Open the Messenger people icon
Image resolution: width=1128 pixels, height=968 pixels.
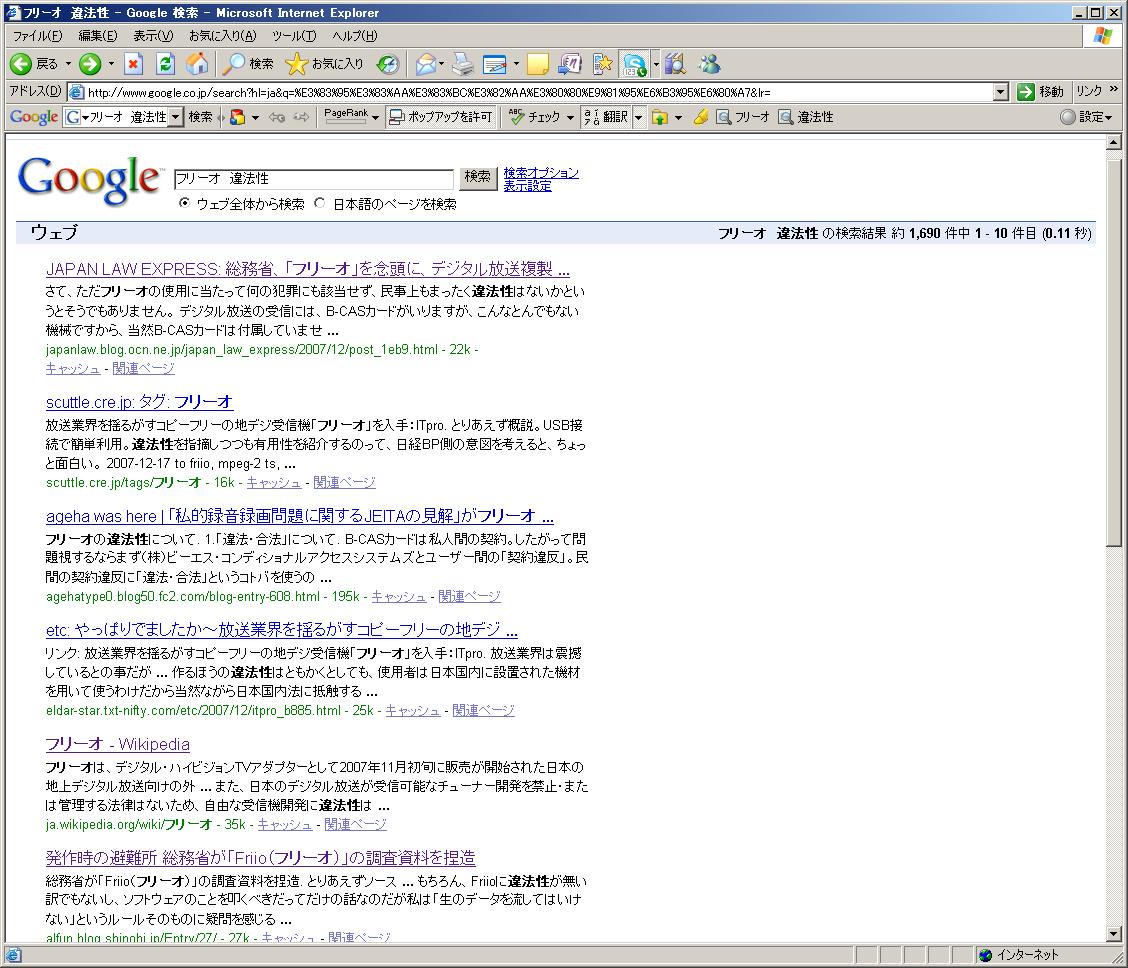click(x=709, y=64)
